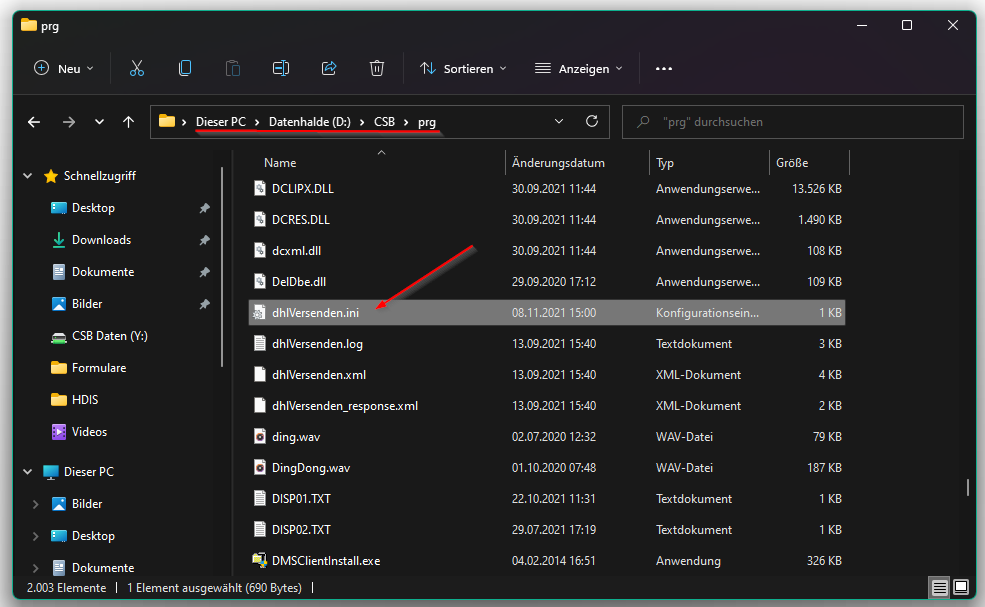Screen dimensions: 985x607
Task: Select Desktop in Schnellzugriff
Action: [93, 208]
